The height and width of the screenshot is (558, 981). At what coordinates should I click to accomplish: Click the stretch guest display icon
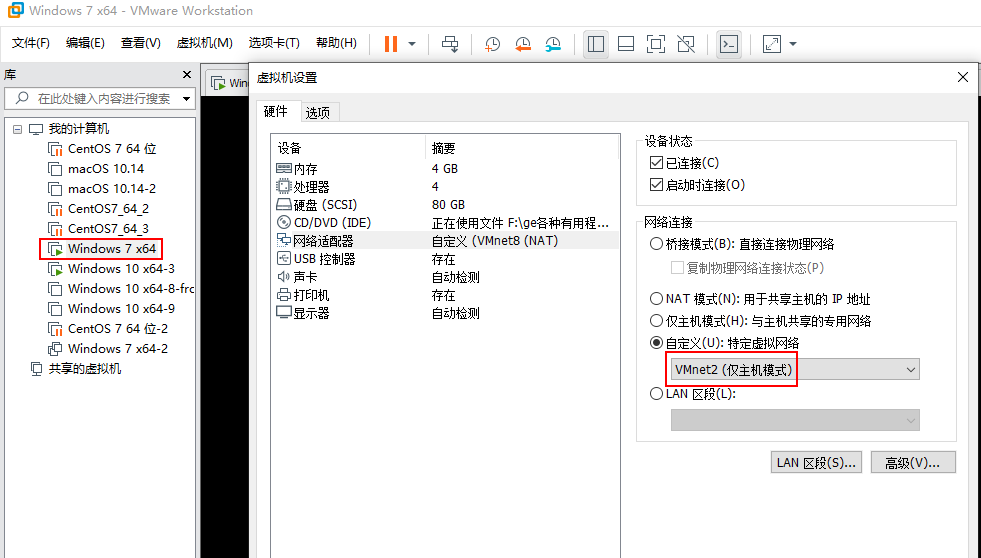771,44
